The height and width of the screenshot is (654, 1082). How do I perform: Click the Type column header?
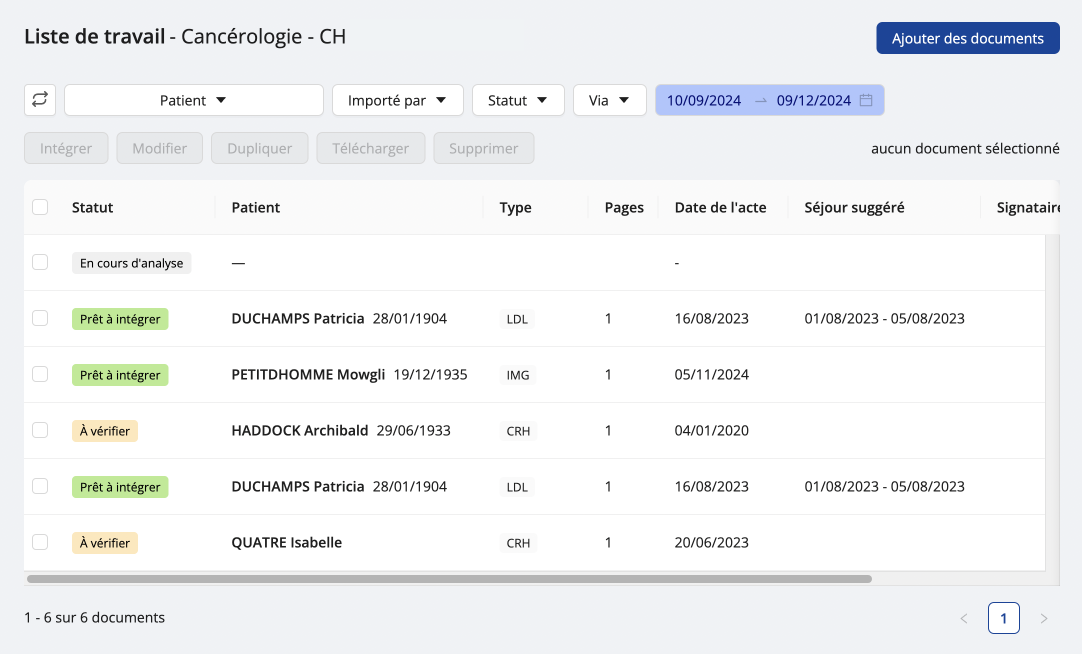tap(515, 208)
